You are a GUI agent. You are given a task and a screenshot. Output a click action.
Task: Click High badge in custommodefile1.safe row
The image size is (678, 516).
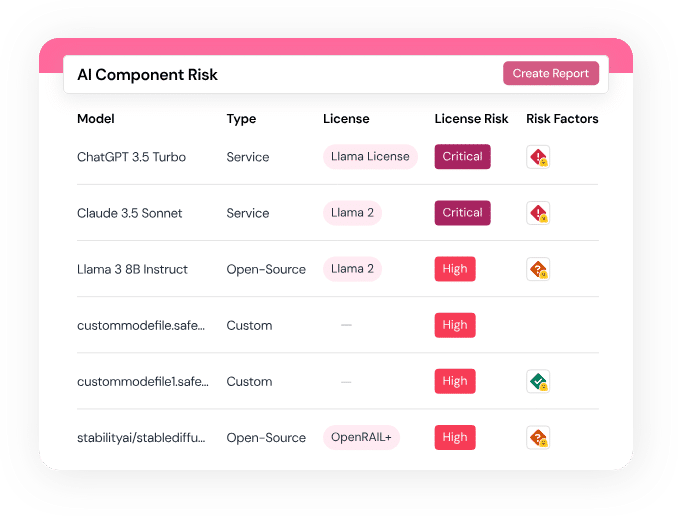click(x=455, y=381)
